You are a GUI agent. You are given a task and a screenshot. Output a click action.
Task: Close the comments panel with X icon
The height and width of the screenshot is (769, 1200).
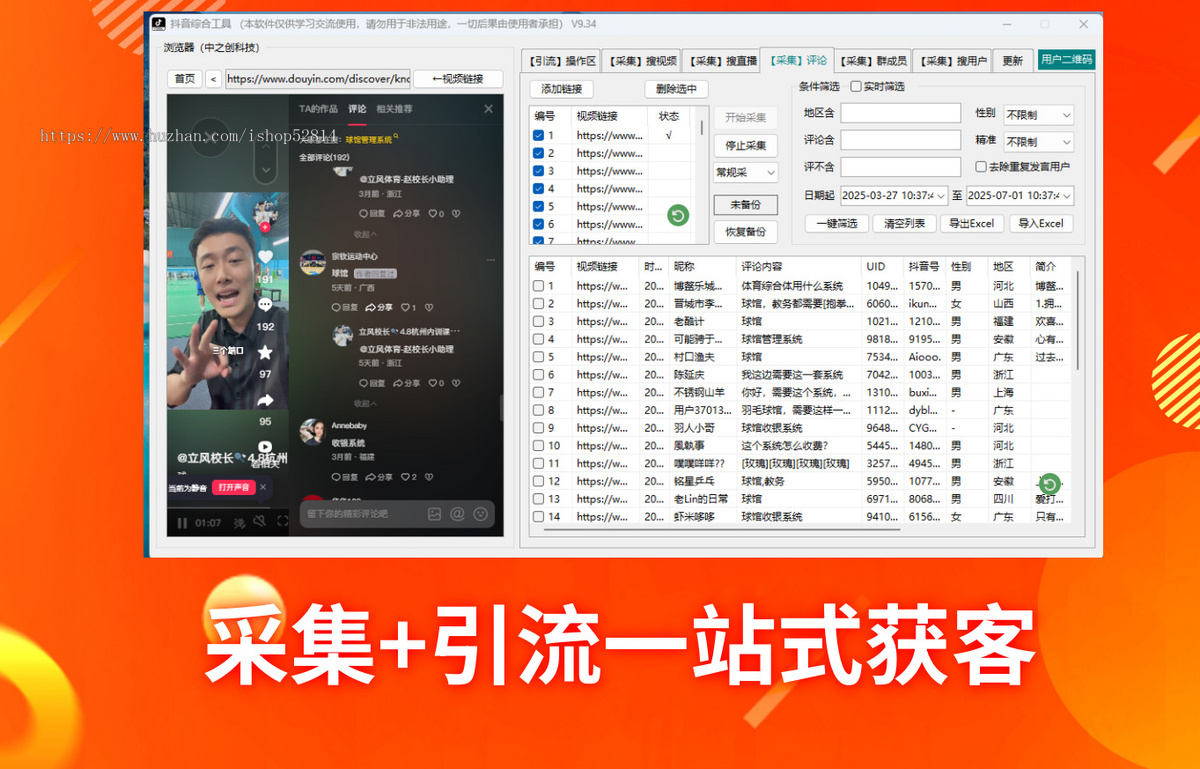tap(488, 109)
